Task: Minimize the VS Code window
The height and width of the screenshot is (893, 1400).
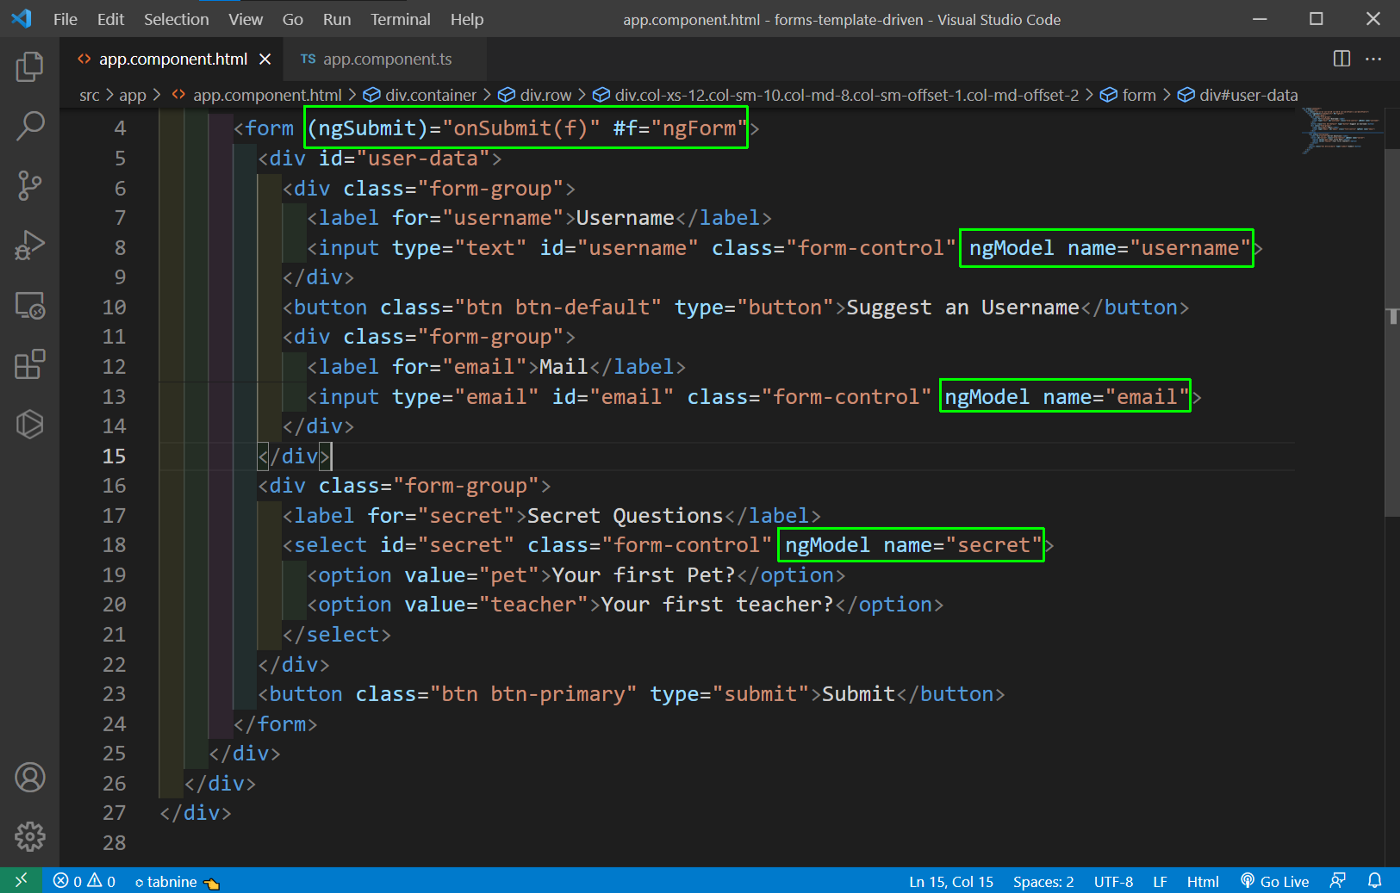Action: coord(1259,19)
